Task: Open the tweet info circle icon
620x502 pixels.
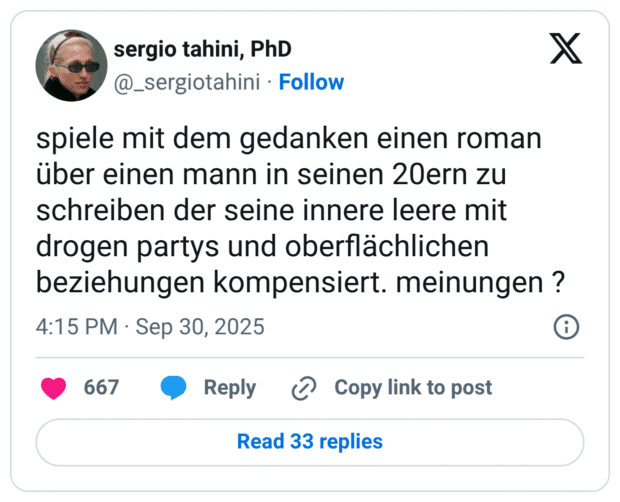Action: coord(565,327)
